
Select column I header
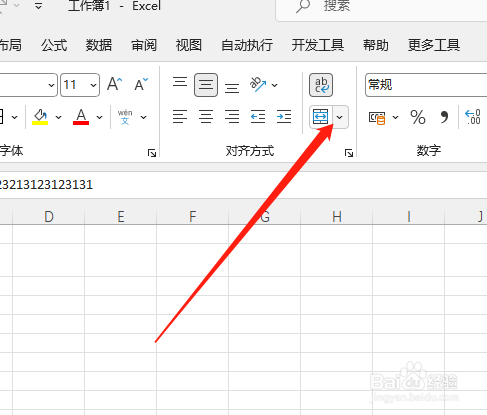tap(409, 217)
